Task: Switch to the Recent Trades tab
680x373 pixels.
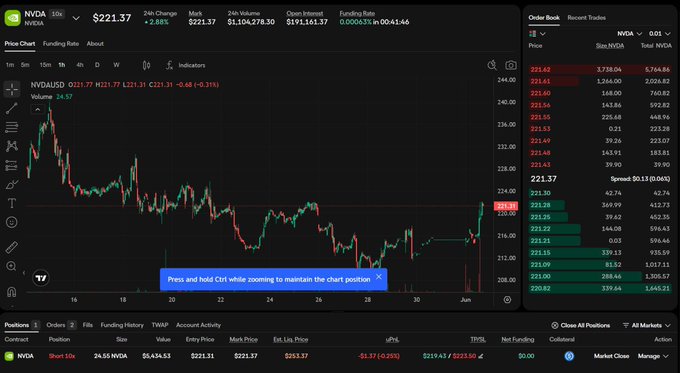Action: (586, 18)
